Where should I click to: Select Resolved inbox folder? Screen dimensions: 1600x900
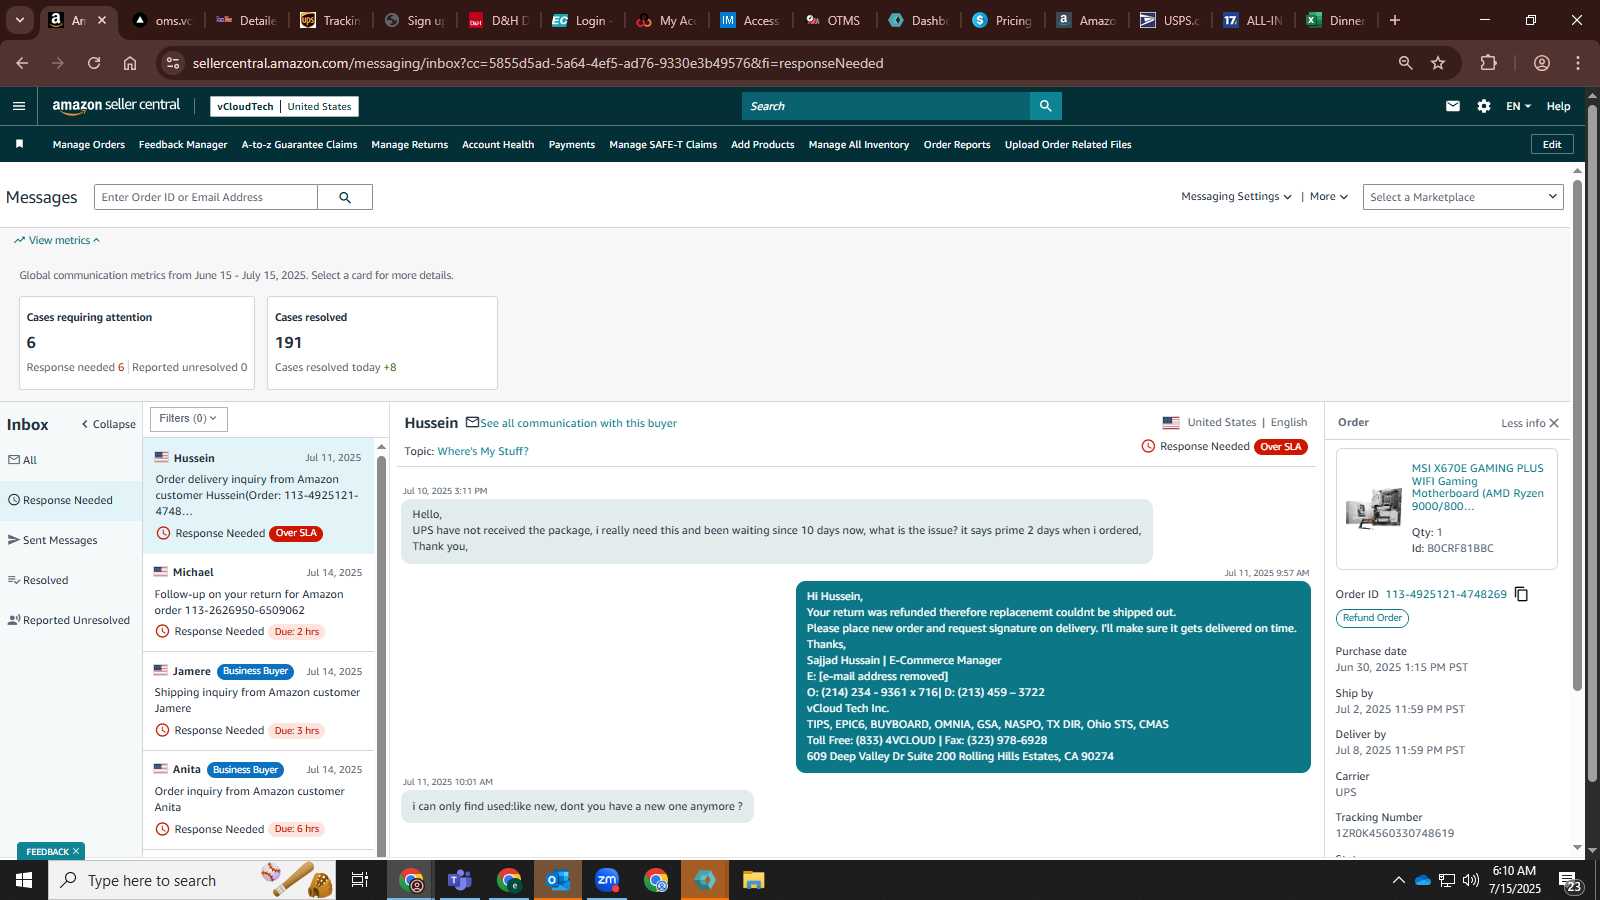coord(71,580)
